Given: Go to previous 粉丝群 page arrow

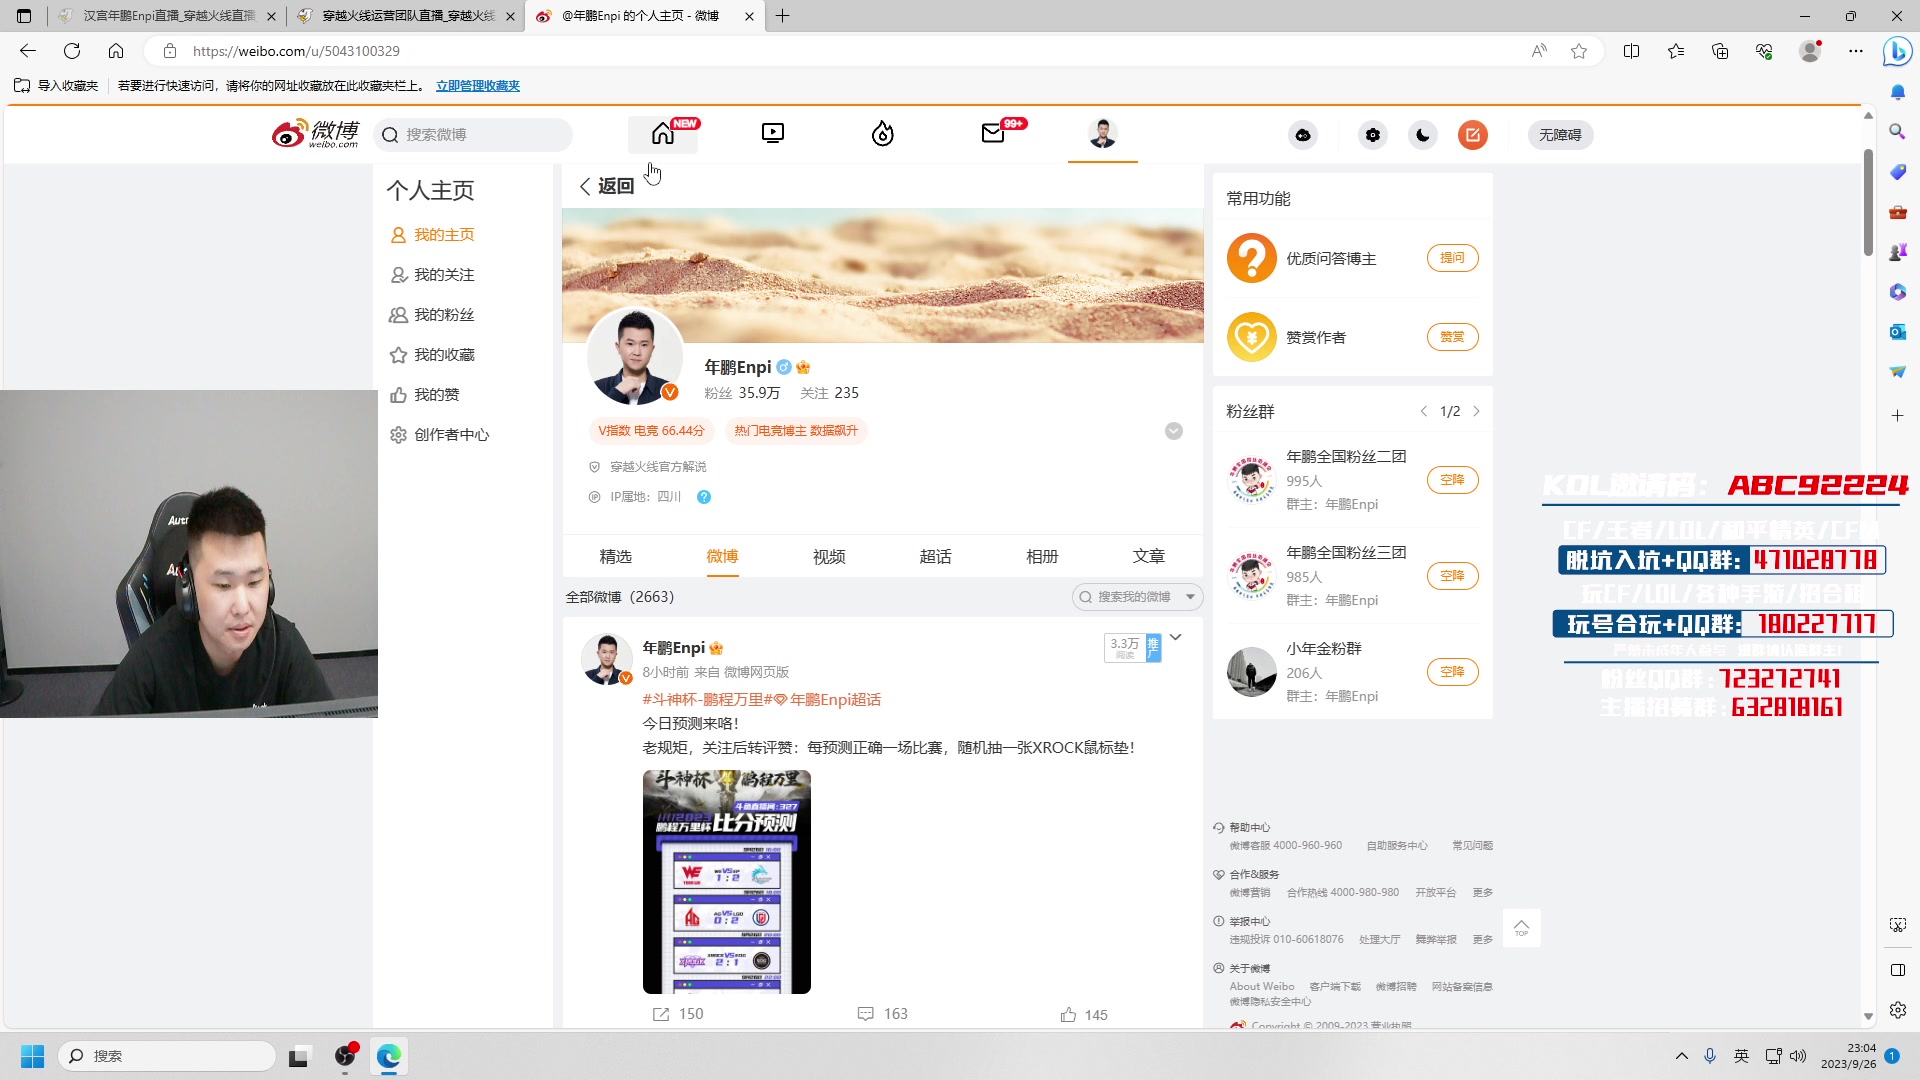Looking at the screenshot, I should [1424, 411].
